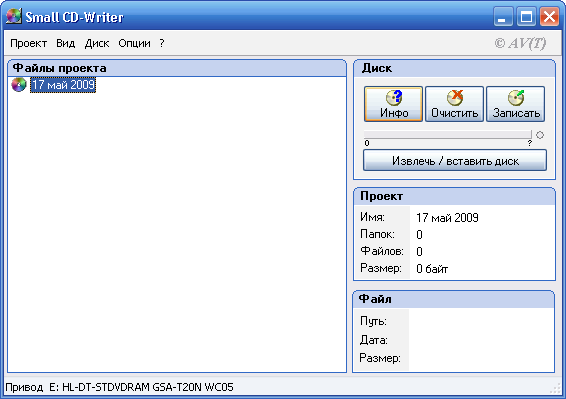The height and width of the screenshot is (399, 566).
Task: Click the Очистить erase disc button
Action: pyautogui.click(x=454, y=104)
